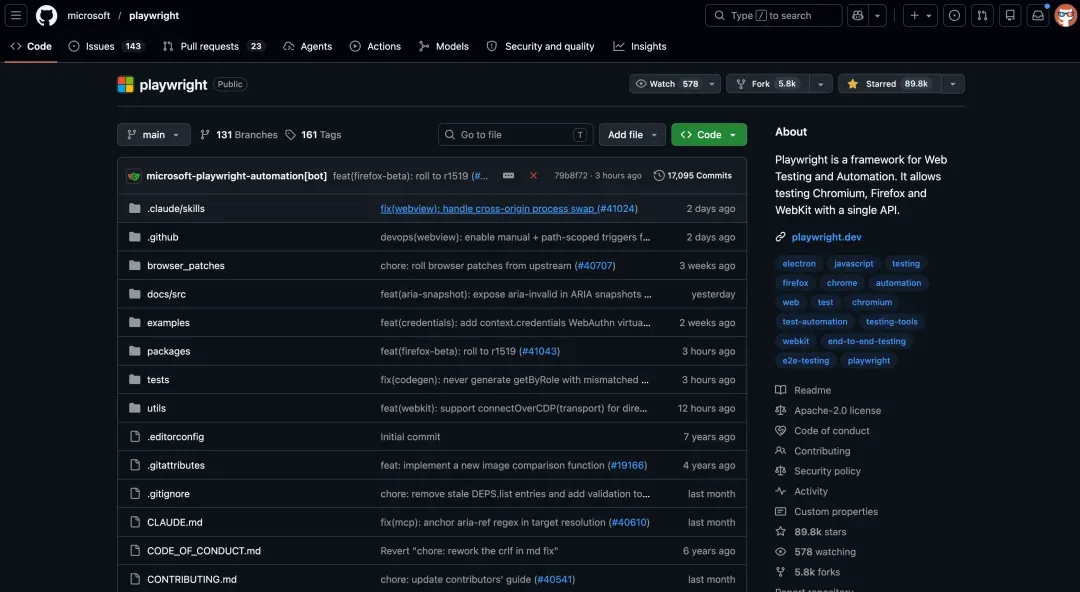This screenshot has width=1080, height=592.
Task: View the 17,095 Commits history
Action: [692, 176]
